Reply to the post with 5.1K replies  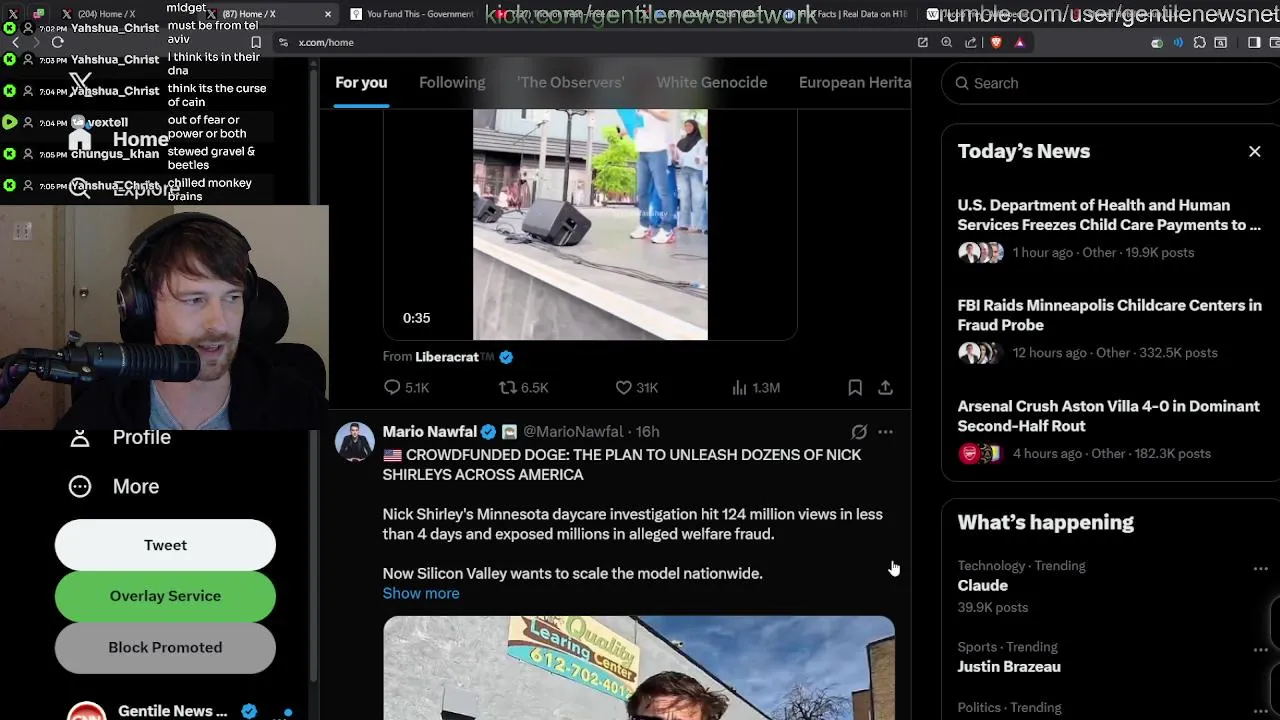tap(406, 387)
